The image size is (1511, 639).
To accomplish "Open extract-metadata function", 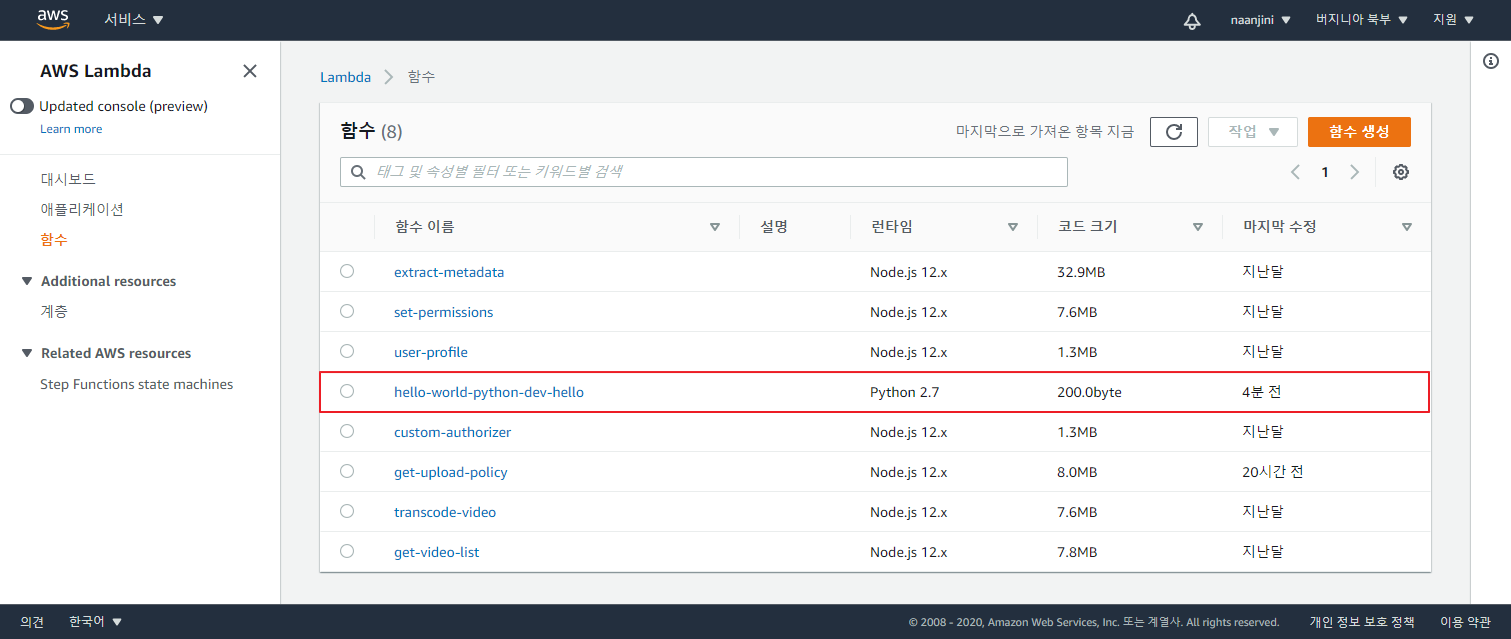I will pyautogui.click(x=449, y=272).
